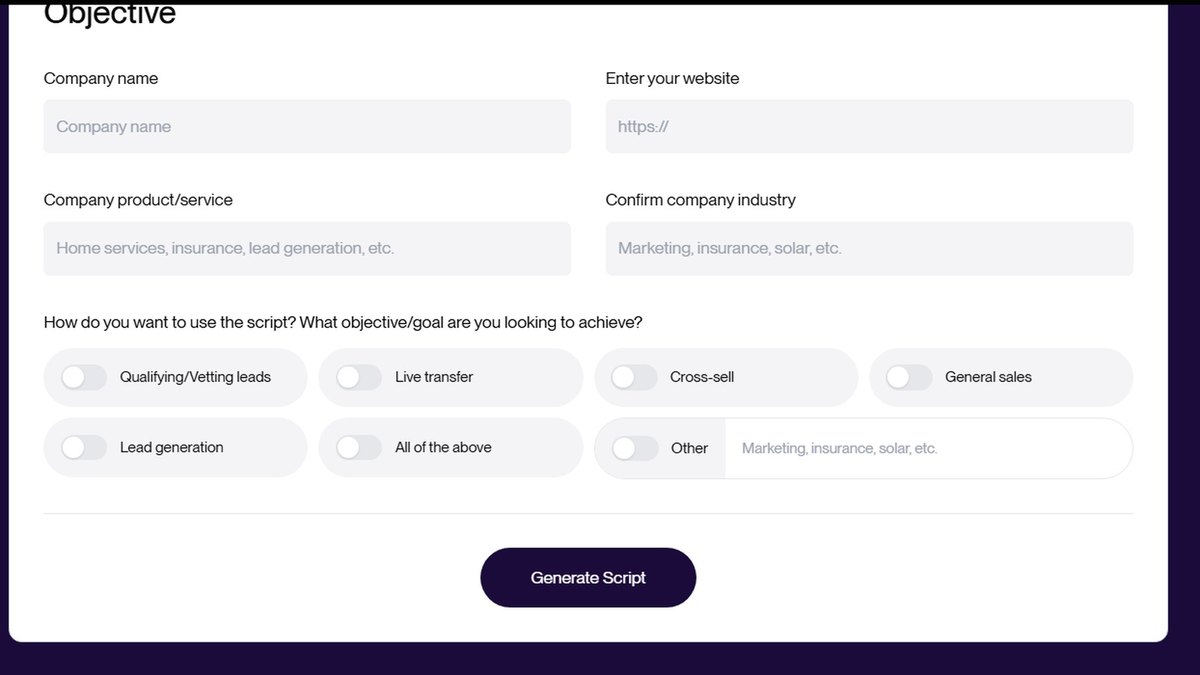
Task: Click the script objective question text
Action: [x=343, y=322]
